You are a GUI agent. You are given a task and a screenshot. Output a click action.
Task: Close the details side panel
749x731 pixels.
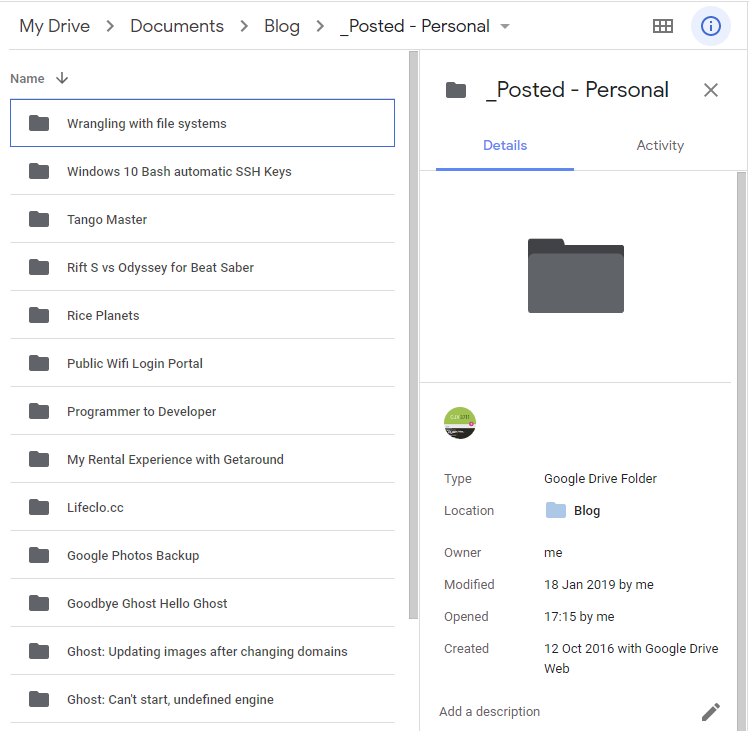pos(710,90)
